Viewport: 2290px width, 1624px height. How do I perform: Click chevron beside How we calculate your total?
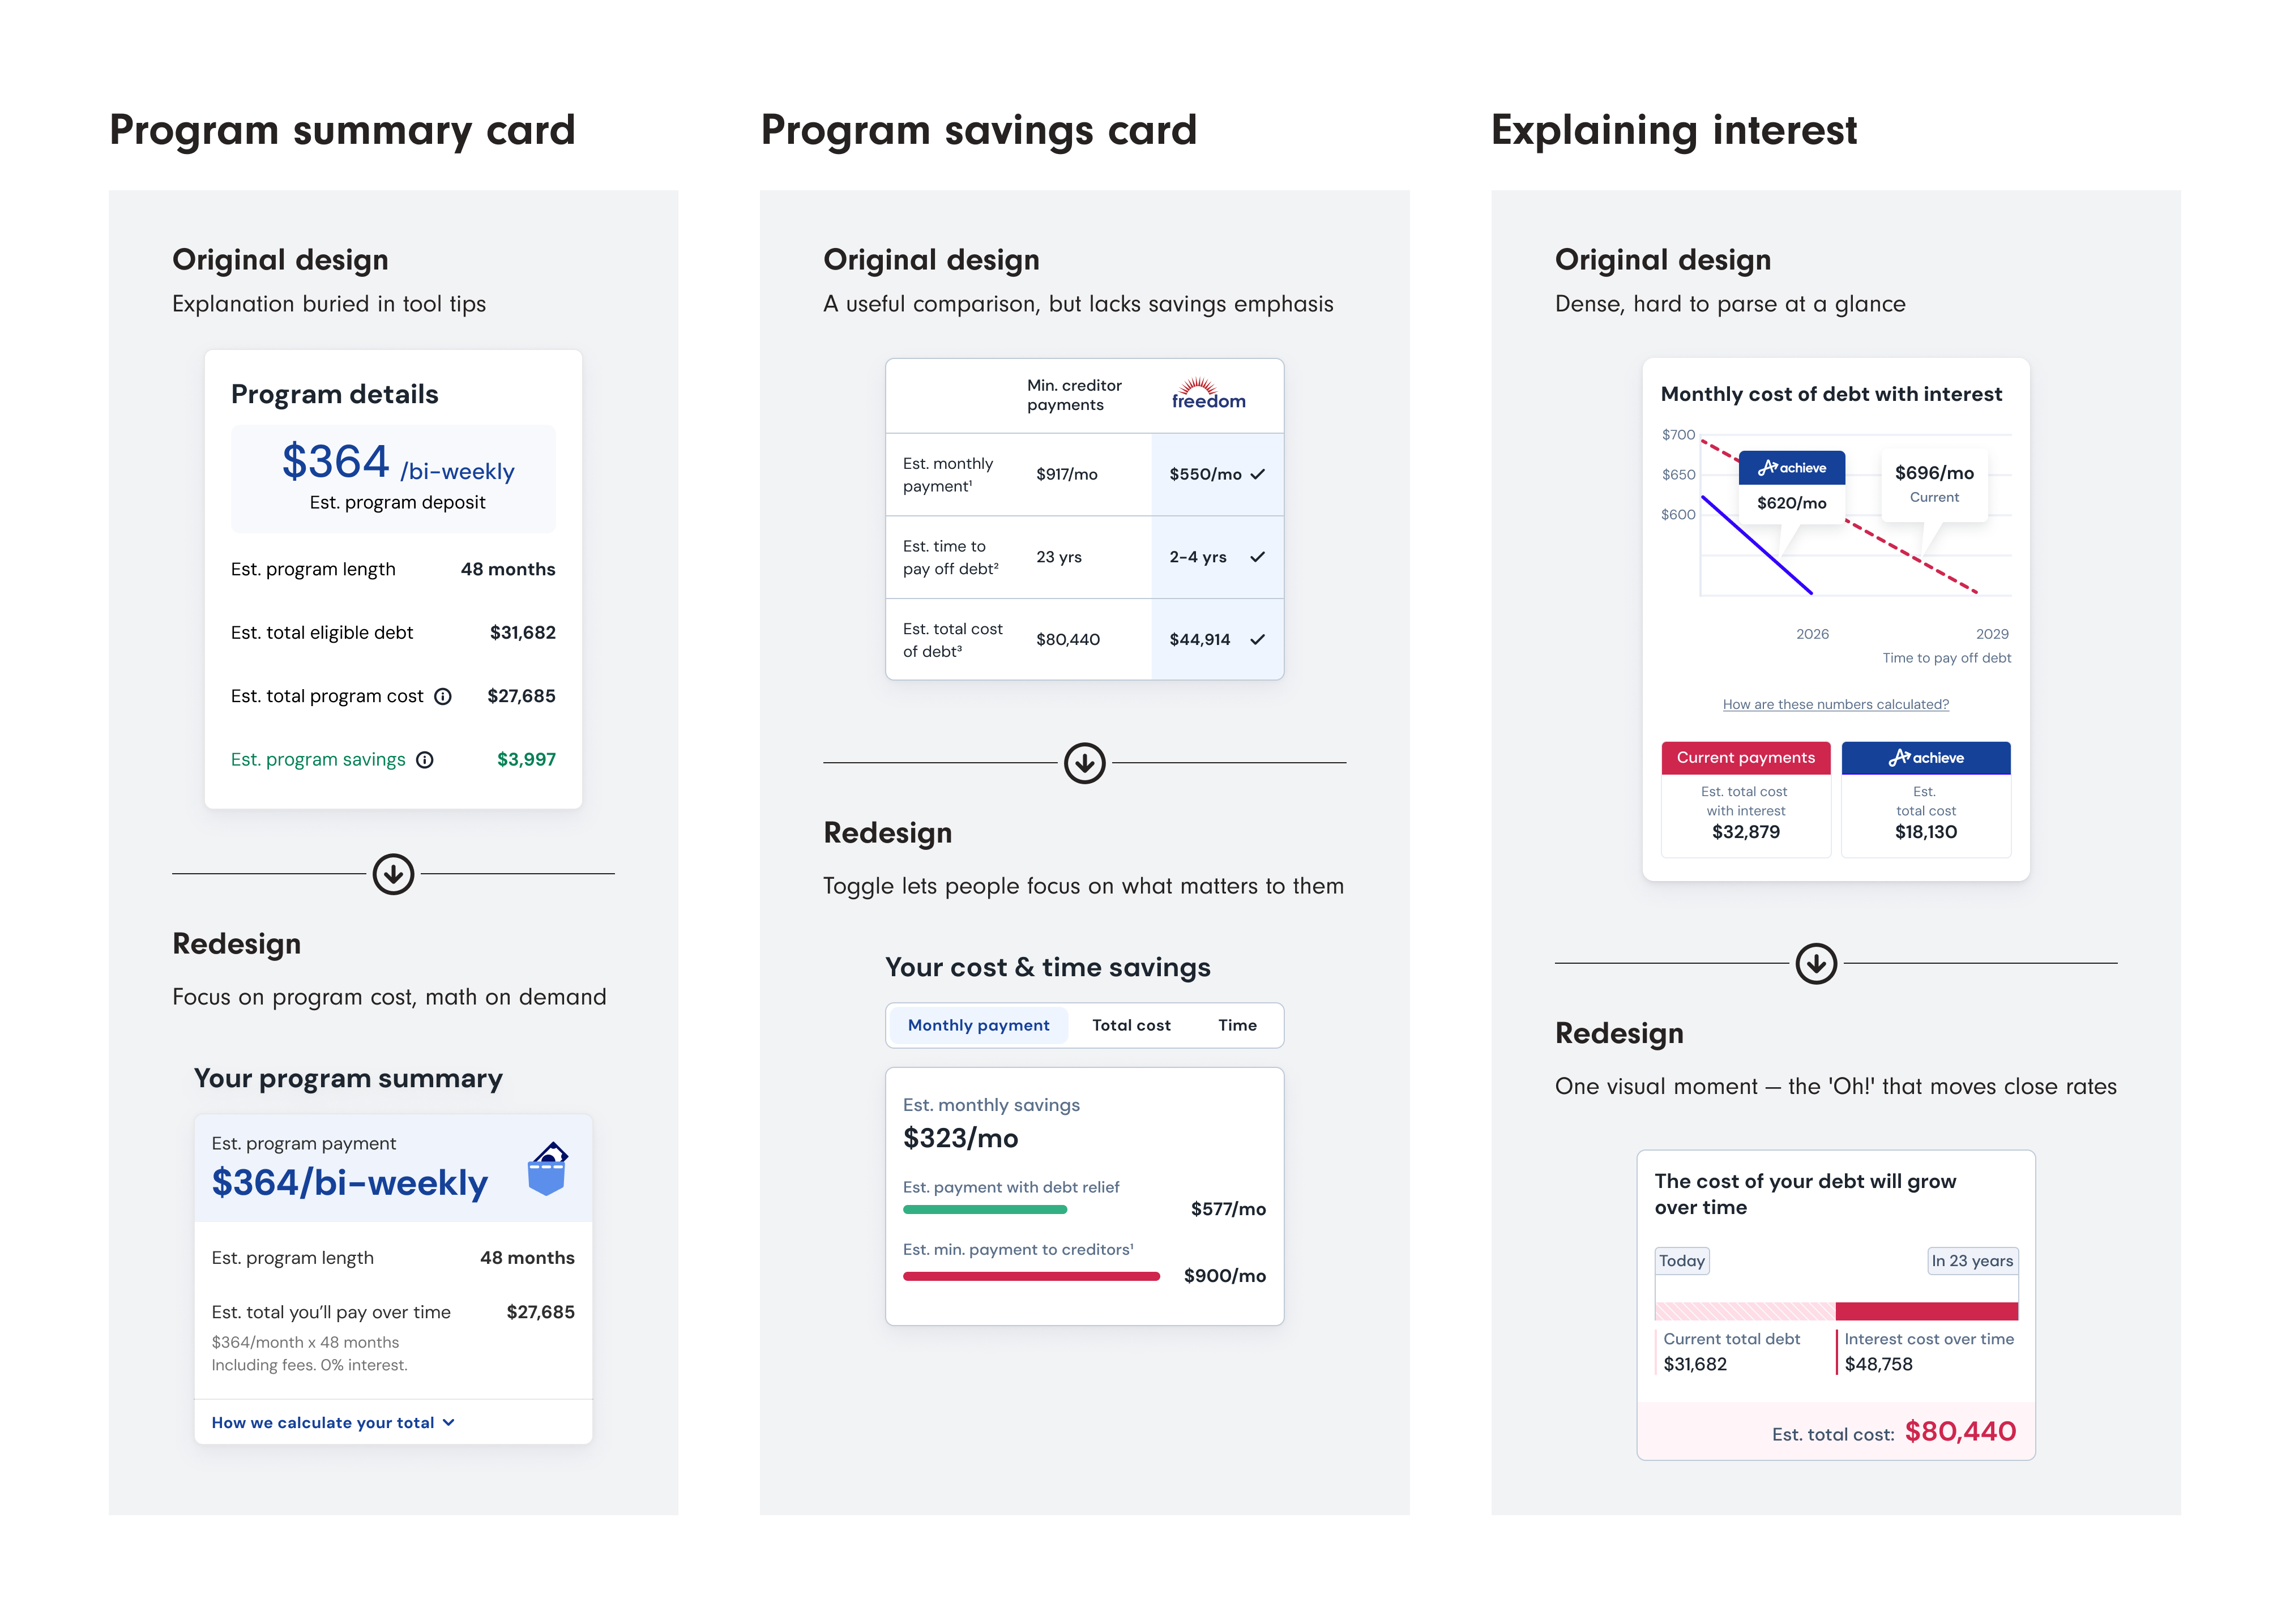[449, 1422]
